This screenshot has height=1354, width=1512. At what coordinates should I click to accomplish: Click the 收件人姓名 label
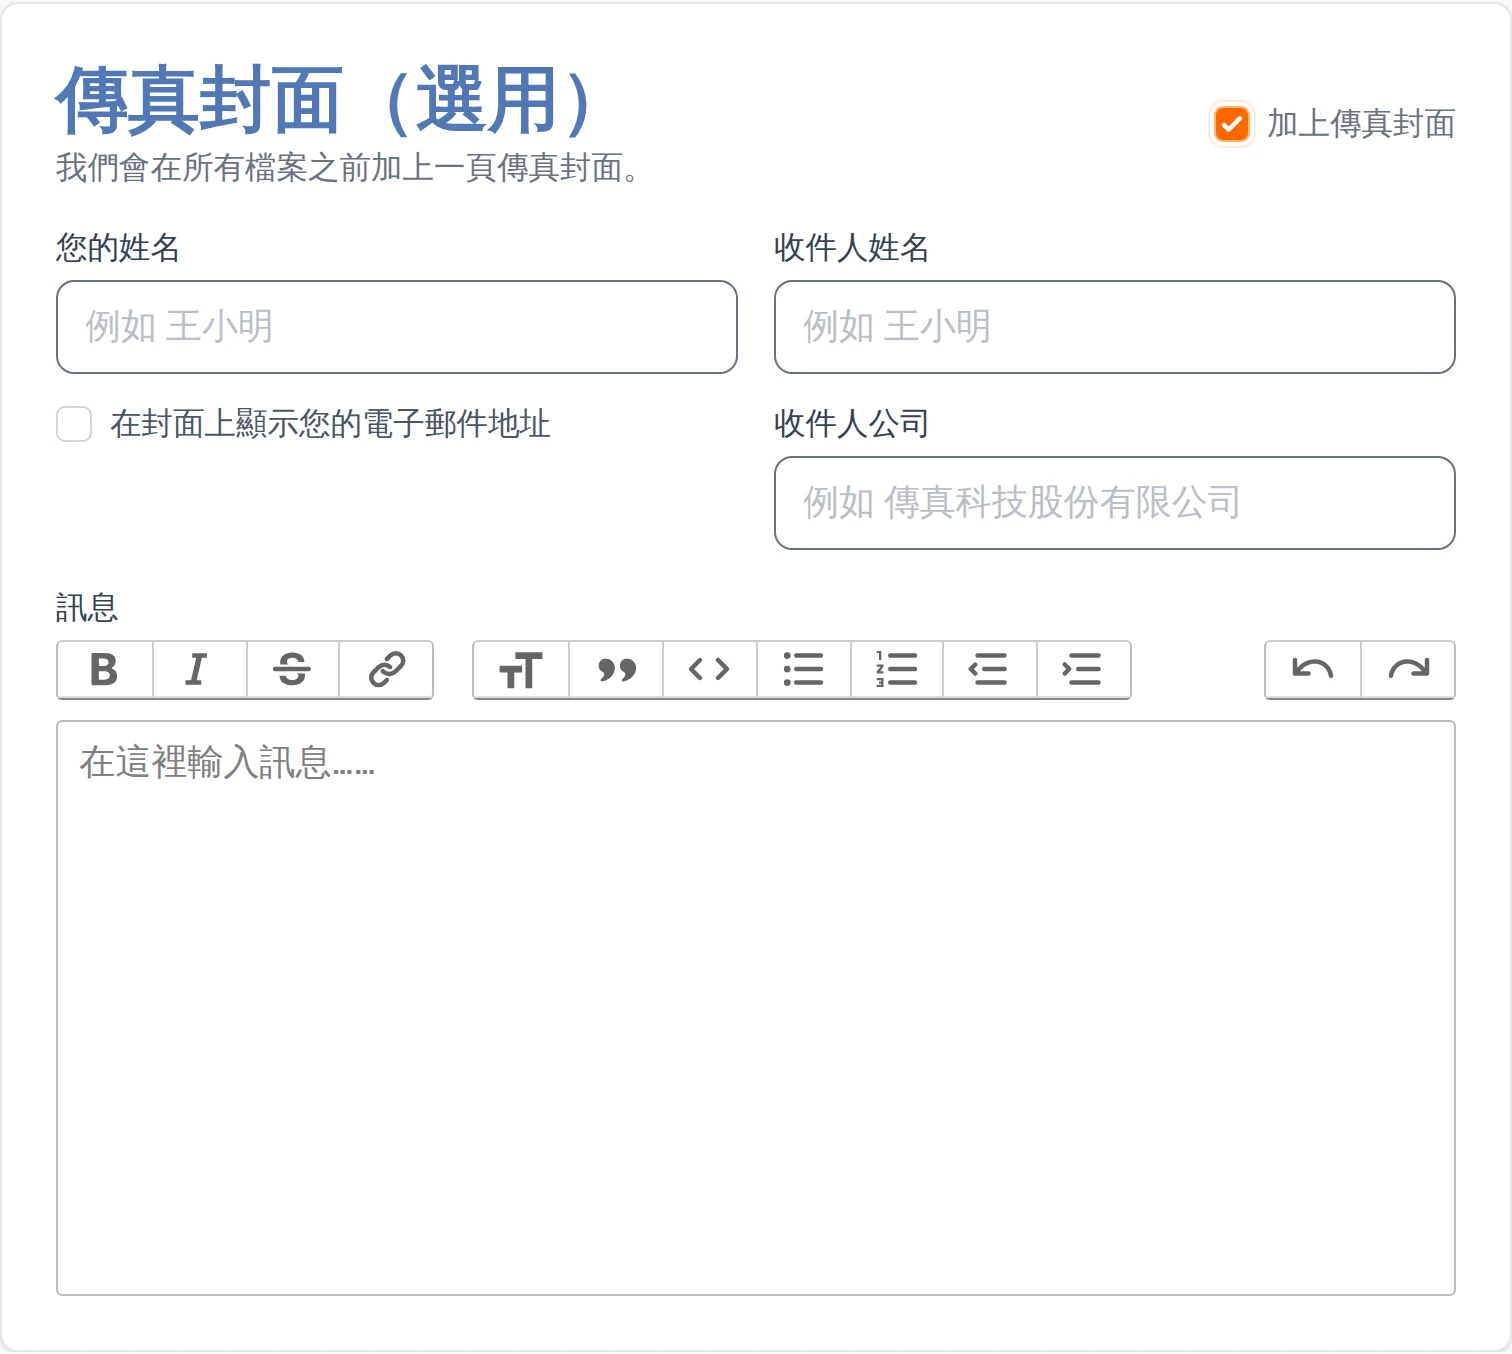point(852,248)
